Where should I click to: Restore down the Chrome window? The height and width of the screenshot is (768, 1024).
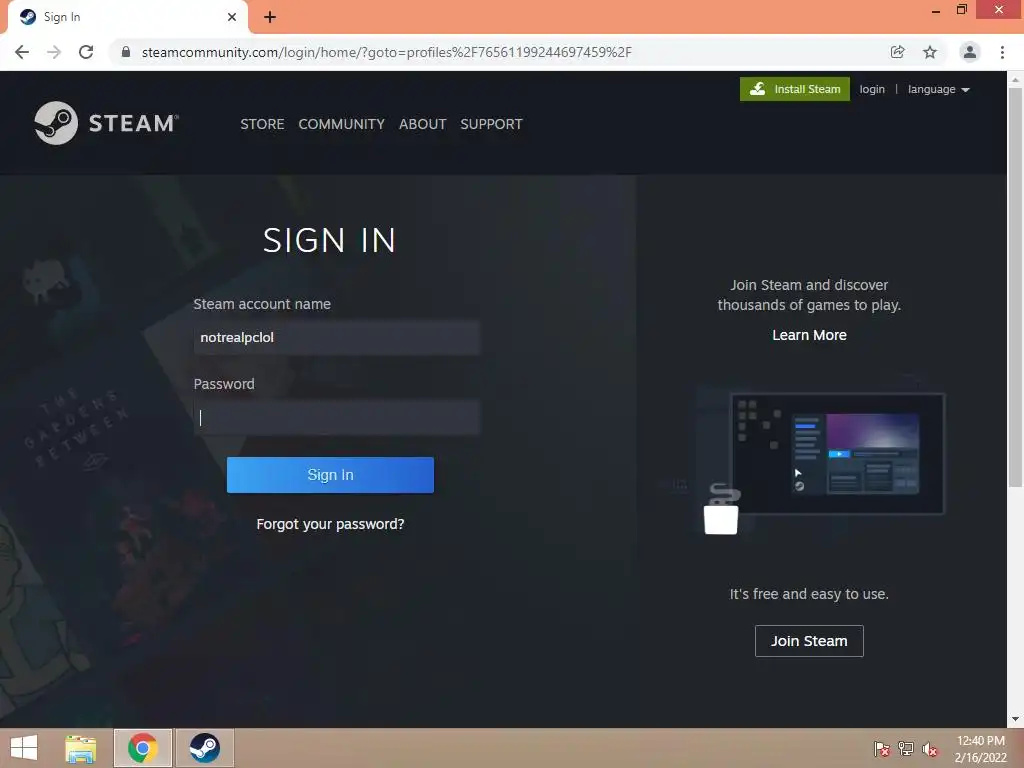click(962, 10)
